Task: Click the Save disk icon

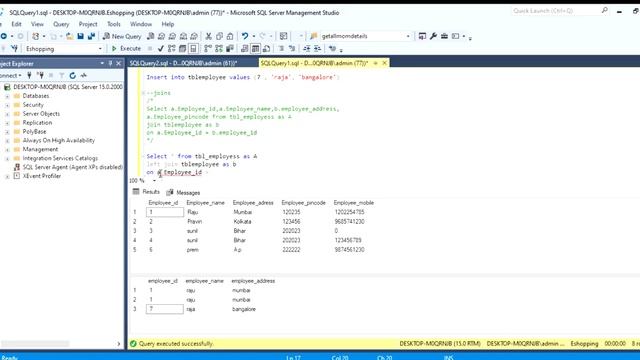Action: tap(80, 36)
